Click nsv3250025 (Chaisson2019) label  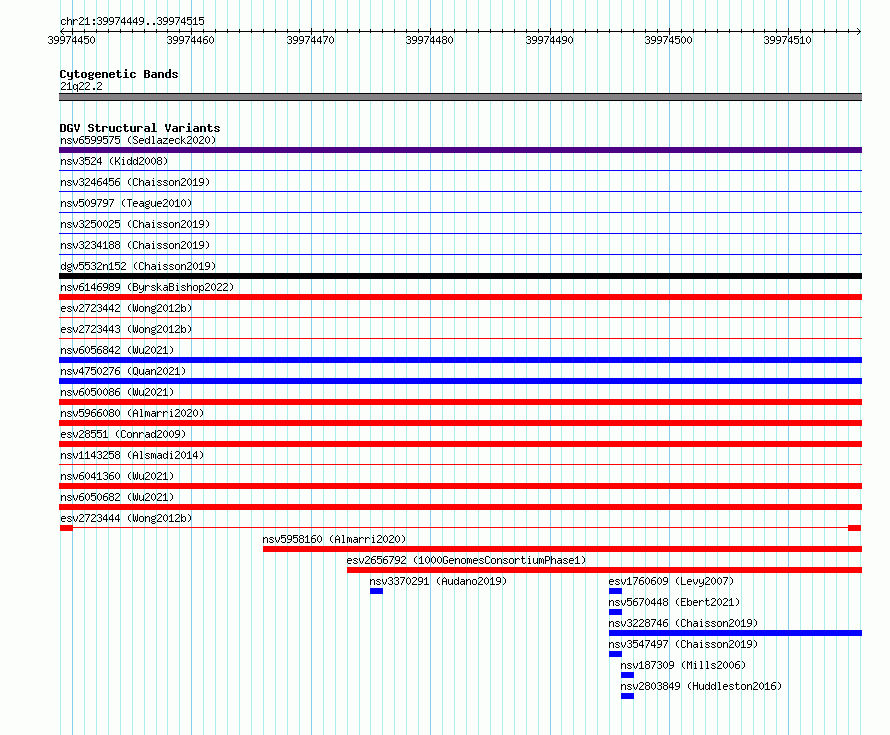(135, 224)
